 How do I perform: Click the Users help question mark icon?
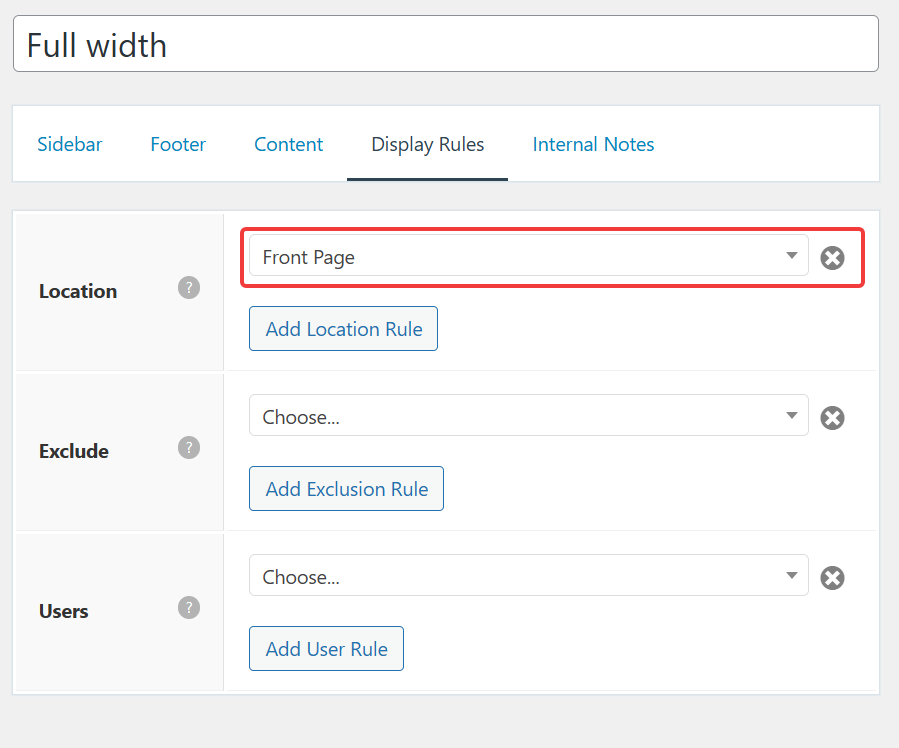point(189,608)
